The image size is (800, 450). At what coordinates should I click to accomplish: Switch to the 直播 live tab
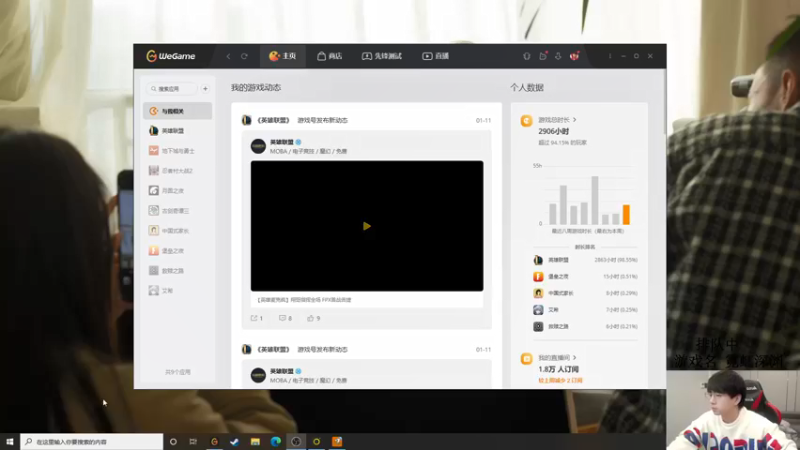[x=435, y=56]
